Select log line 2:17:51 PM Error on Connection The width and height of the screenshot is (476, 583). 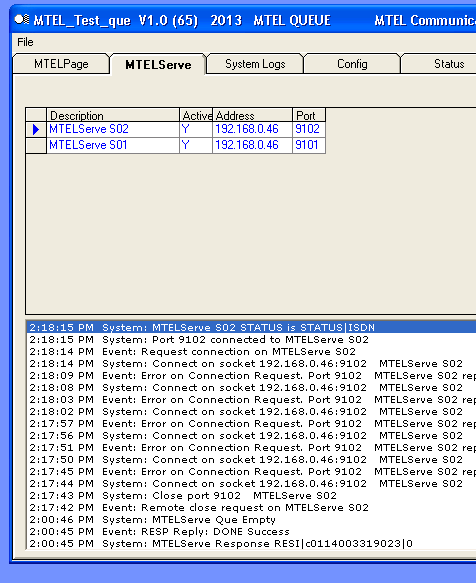pos(252,448)
